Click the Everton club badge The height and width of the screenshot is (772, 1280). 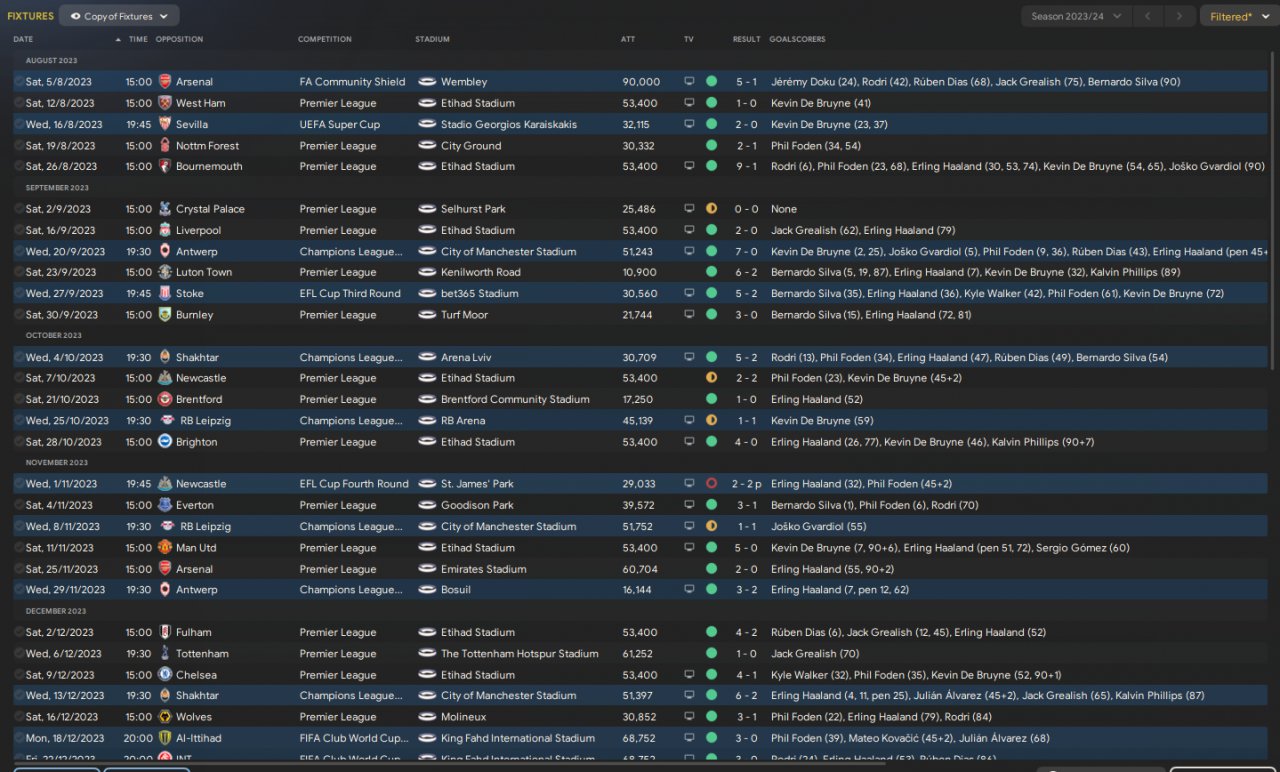point(165,505)
